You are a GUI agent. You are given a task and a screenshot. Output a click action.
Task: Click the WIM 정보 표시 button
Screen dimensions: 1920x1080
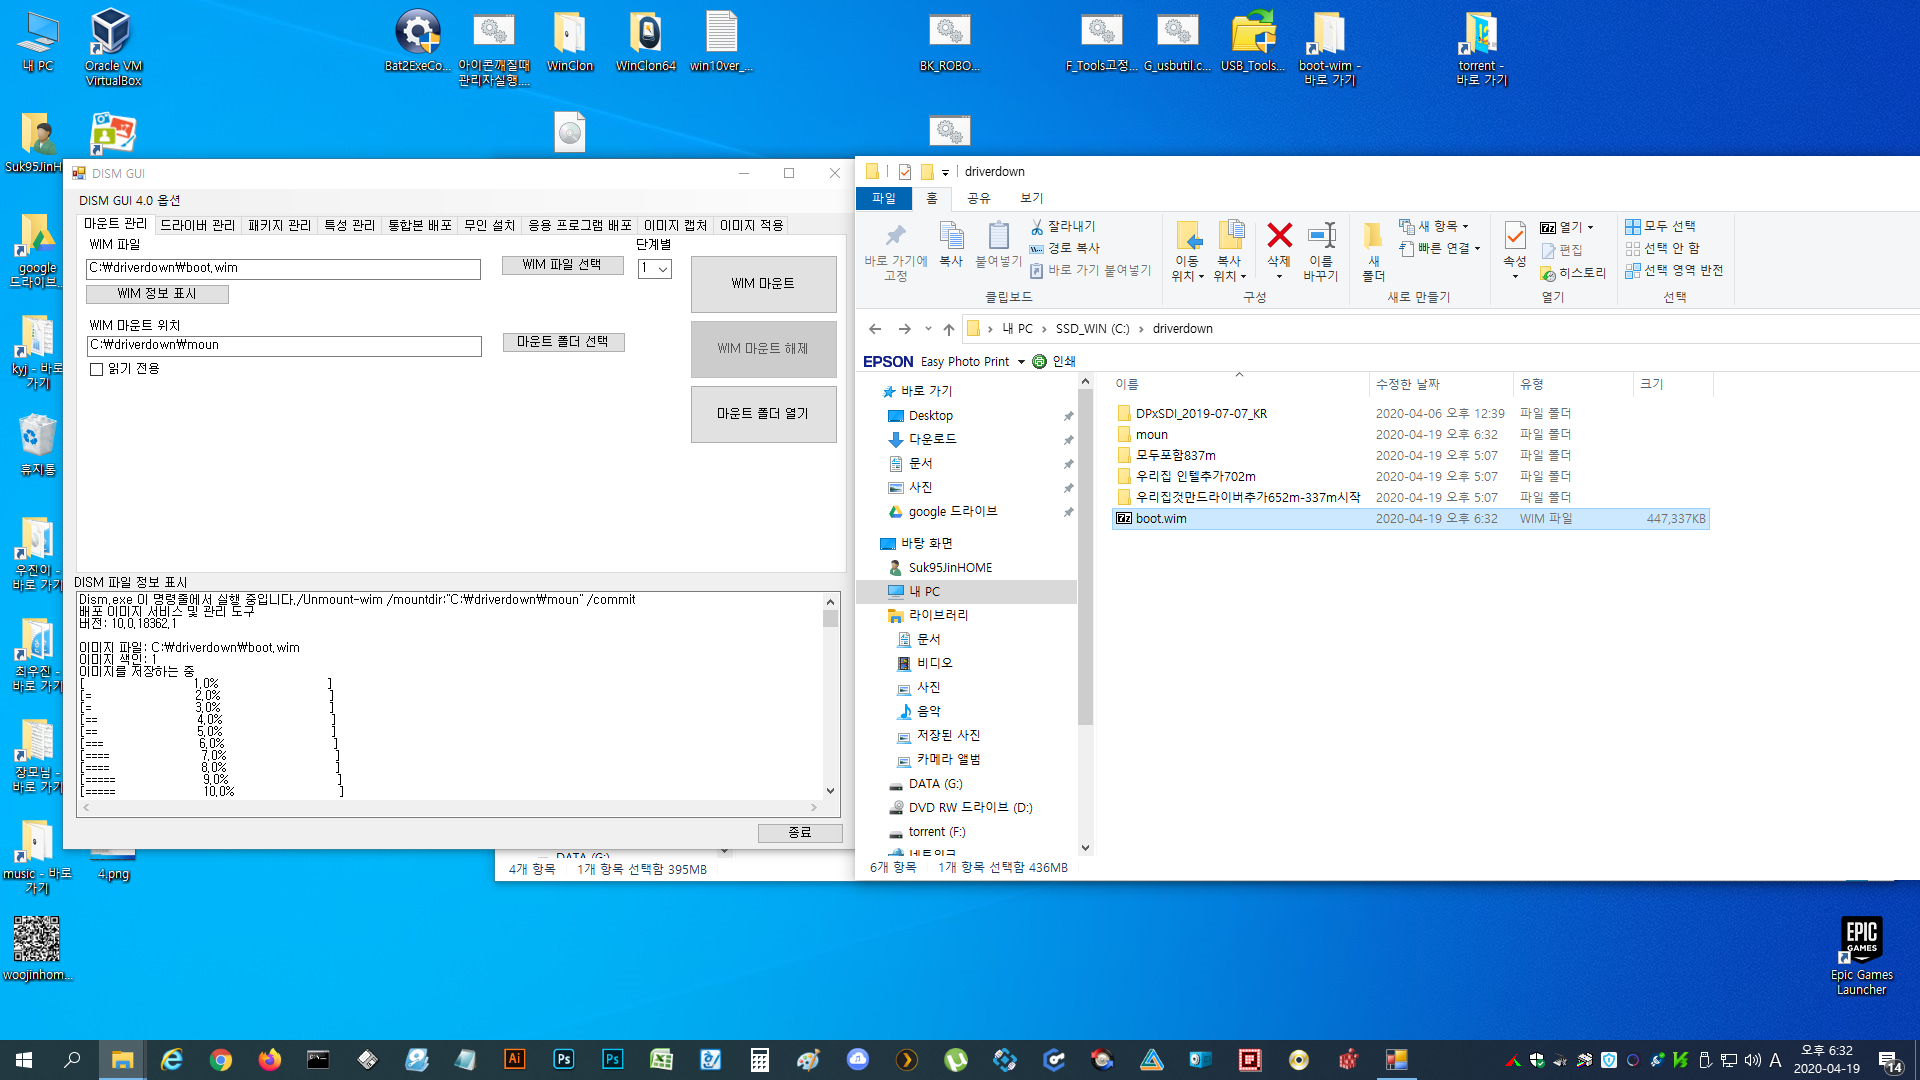click(157, 294)
